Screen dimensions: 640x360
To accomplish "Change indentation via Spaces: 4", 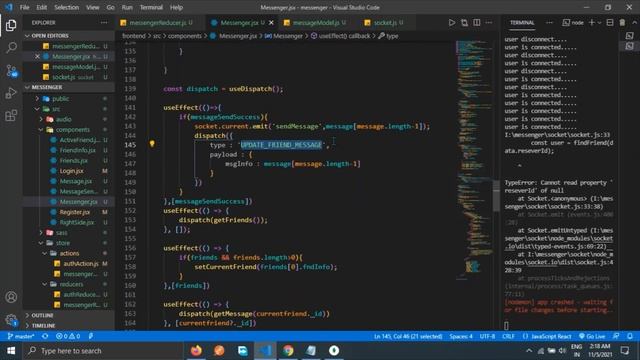I will tap(461, 336).
